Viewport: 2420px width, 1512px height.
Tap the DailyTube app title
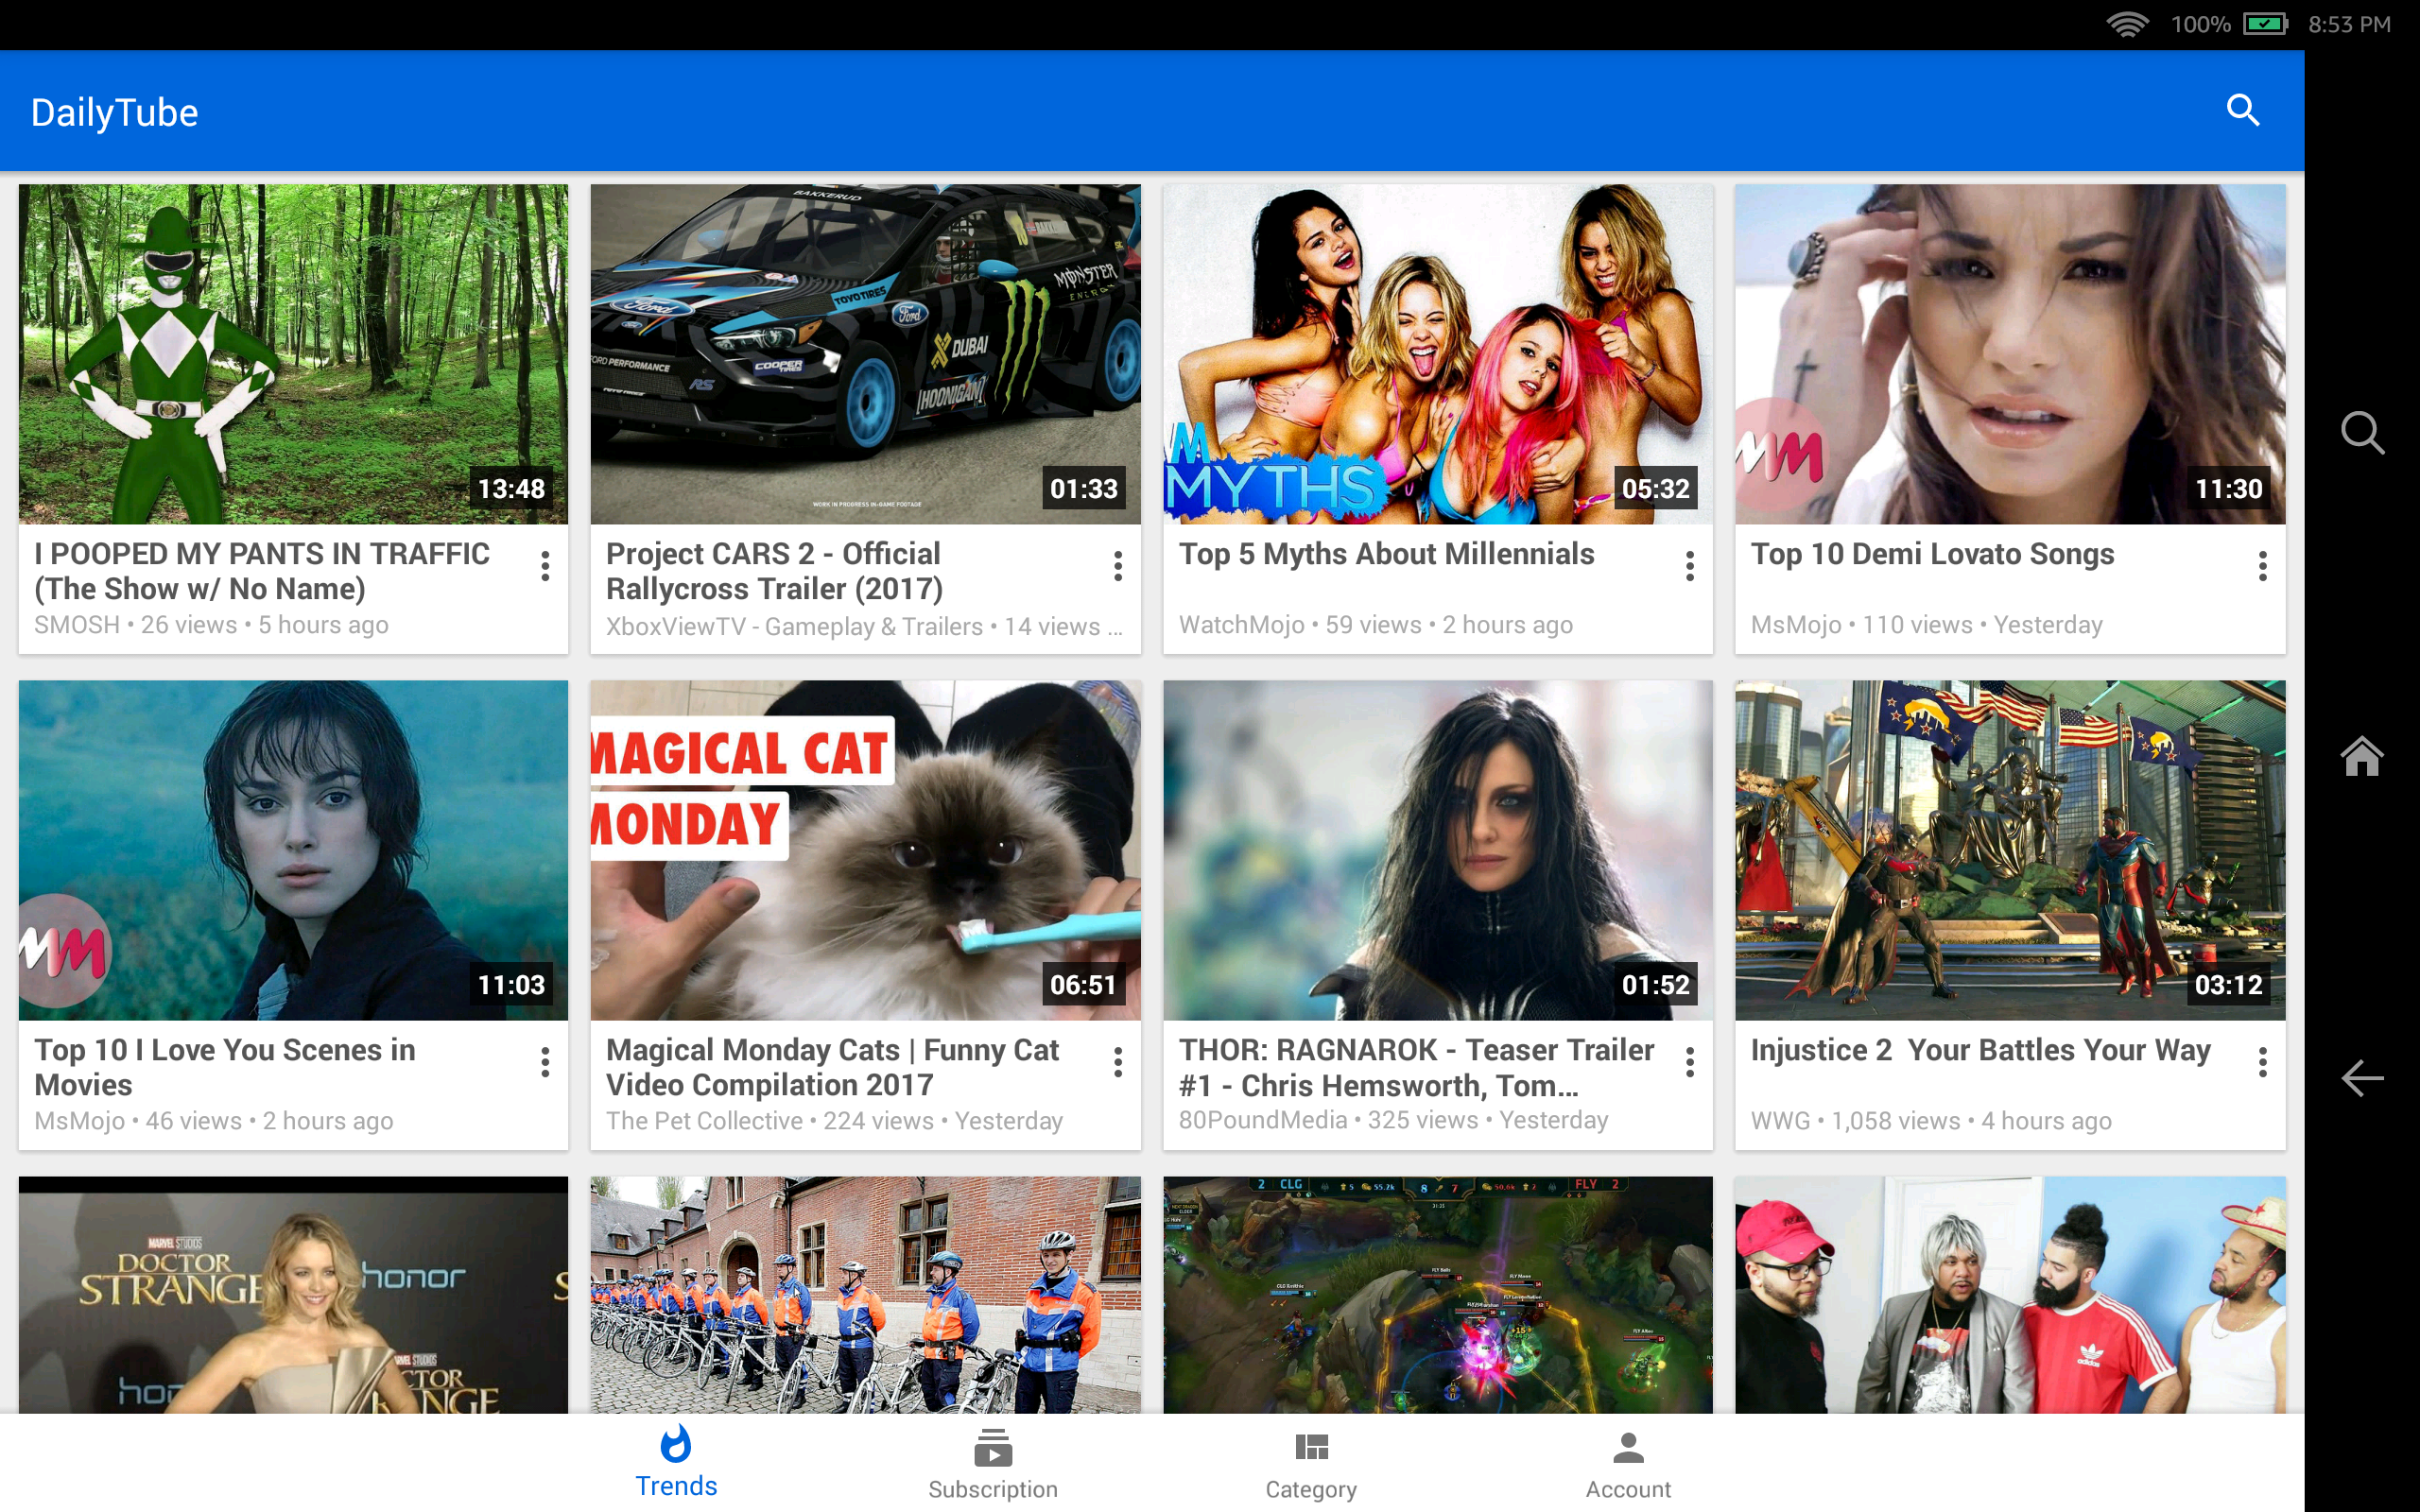click(x=114, y=112)
